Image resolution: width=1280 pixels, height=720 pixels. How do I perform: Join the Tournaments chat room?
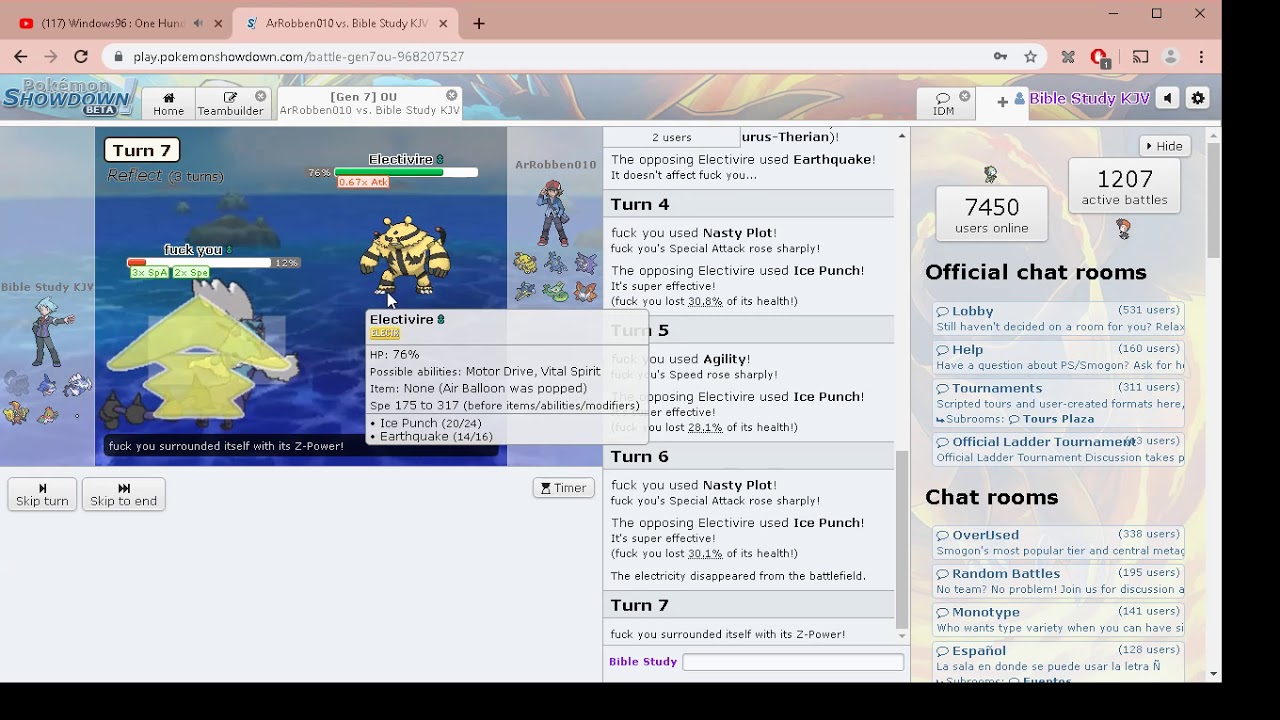tap(1058, 395)
